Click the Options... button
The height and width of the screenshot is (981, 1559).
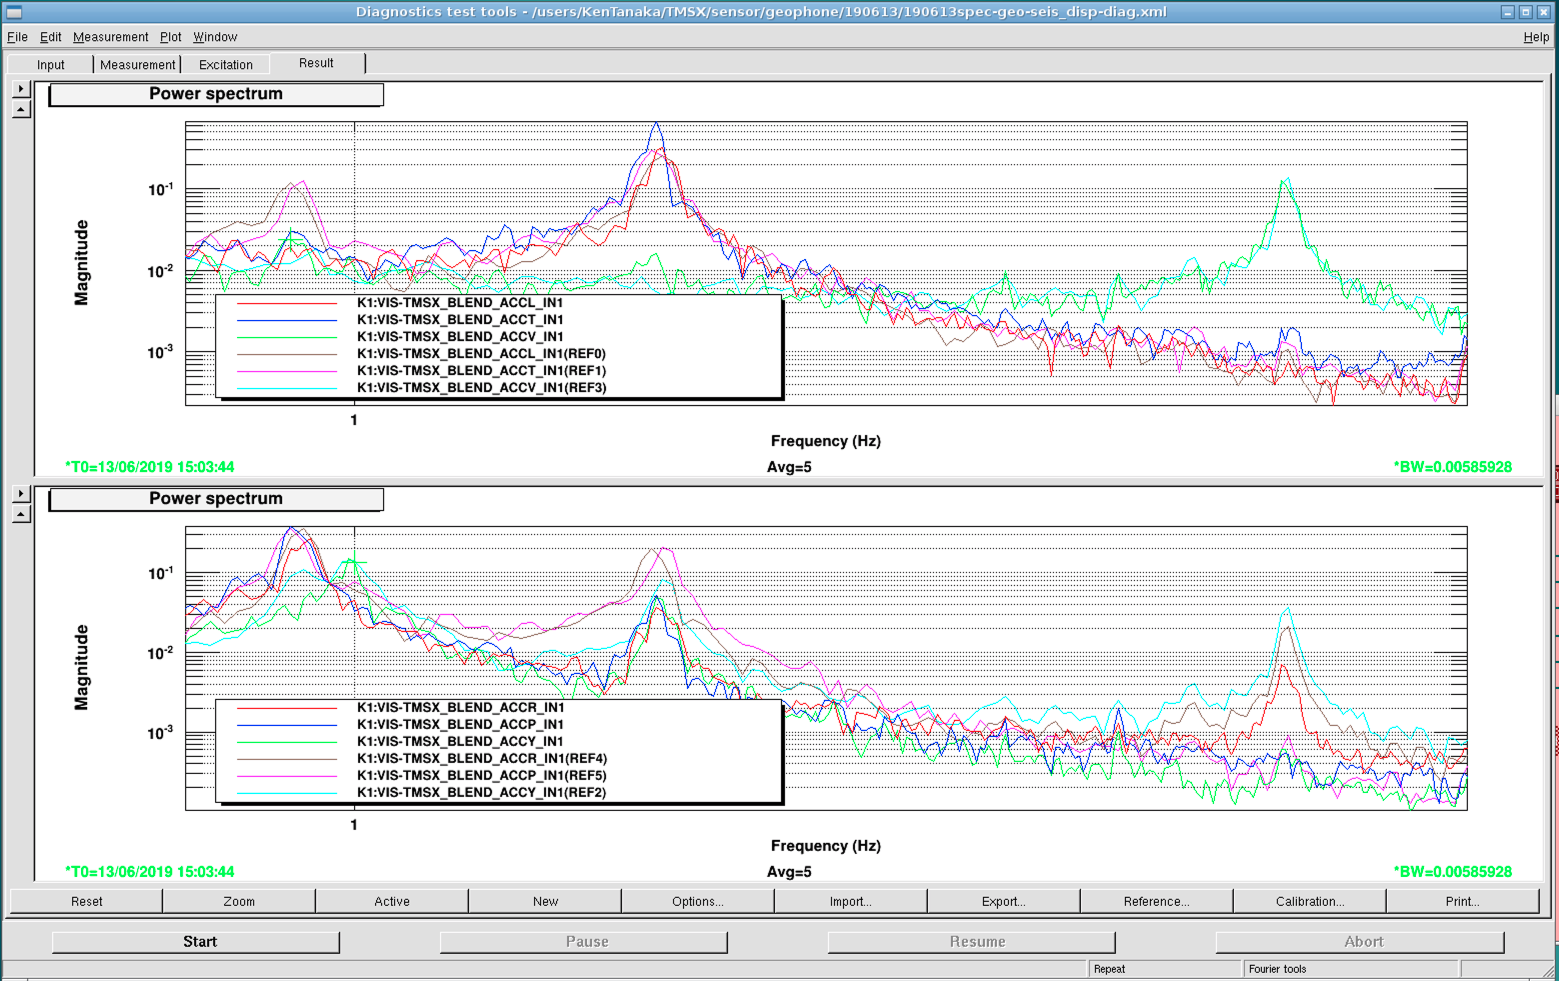pyautogui.click(x=697, y=901)
